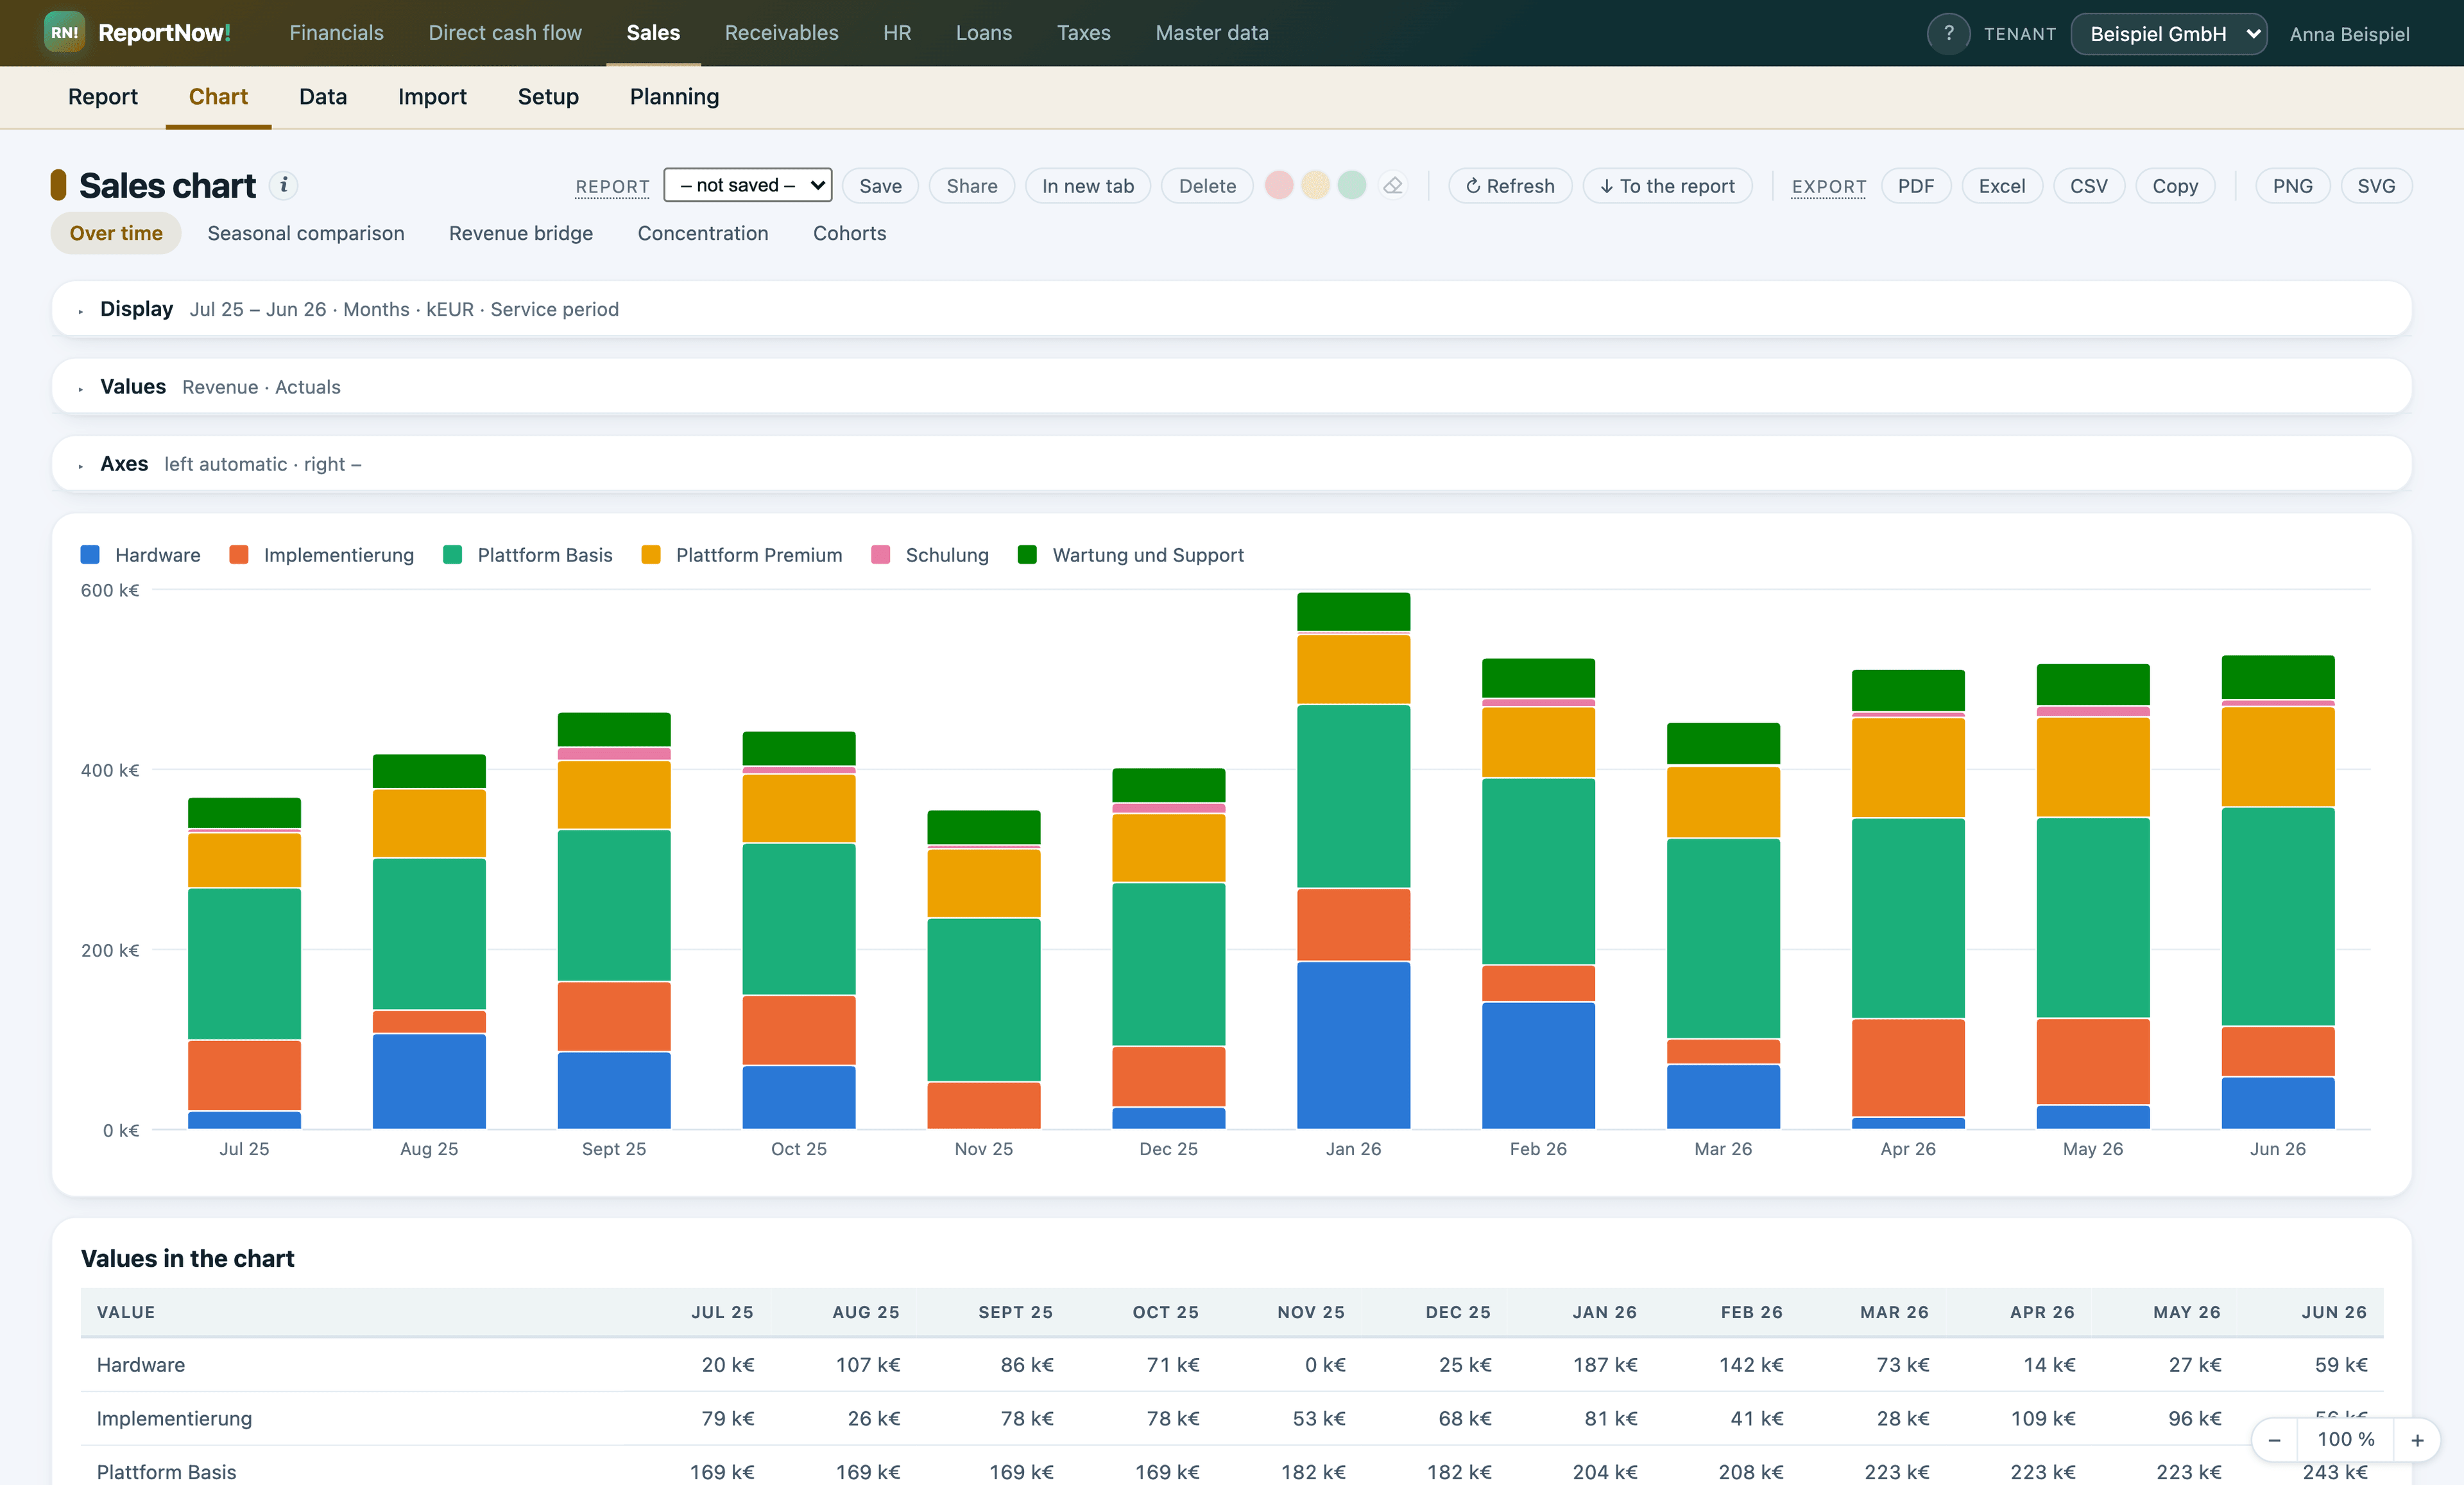
Task: Zoom out with the minus button
Action: pyautogui.click(x=2274, y=1440)
